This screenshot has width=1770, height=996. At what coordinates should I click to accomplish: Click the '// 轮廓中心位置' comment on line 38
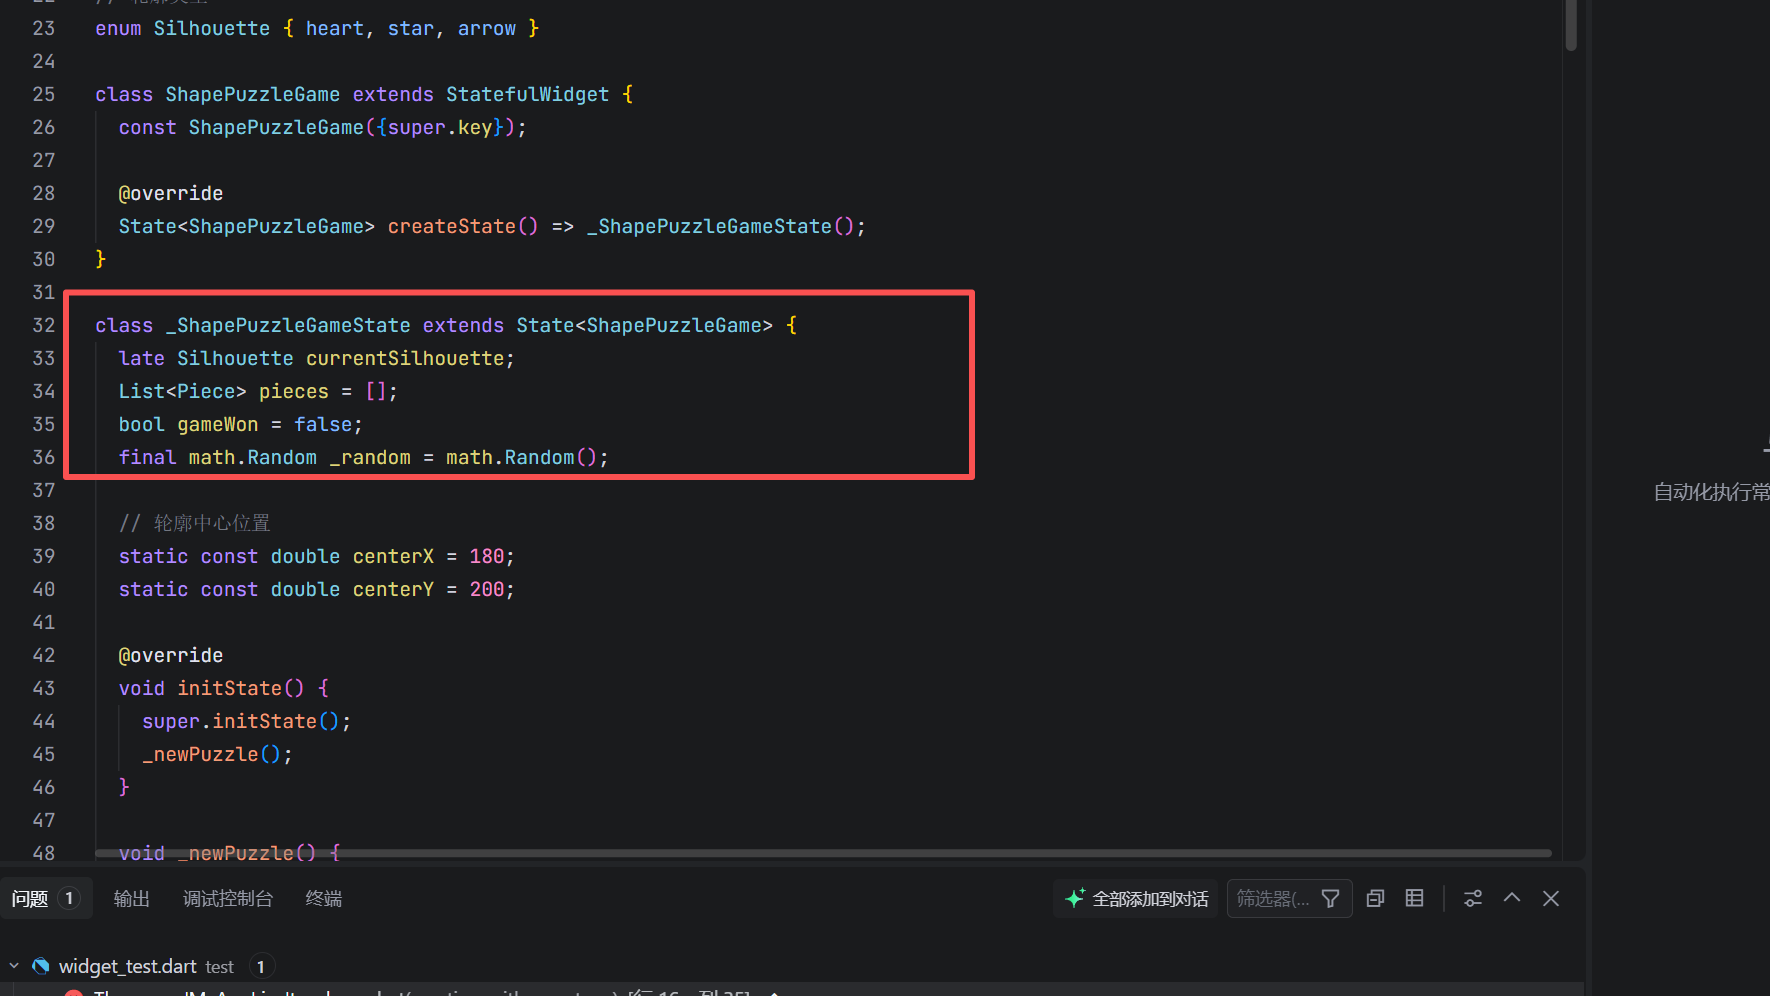click(x=195, y=523)
